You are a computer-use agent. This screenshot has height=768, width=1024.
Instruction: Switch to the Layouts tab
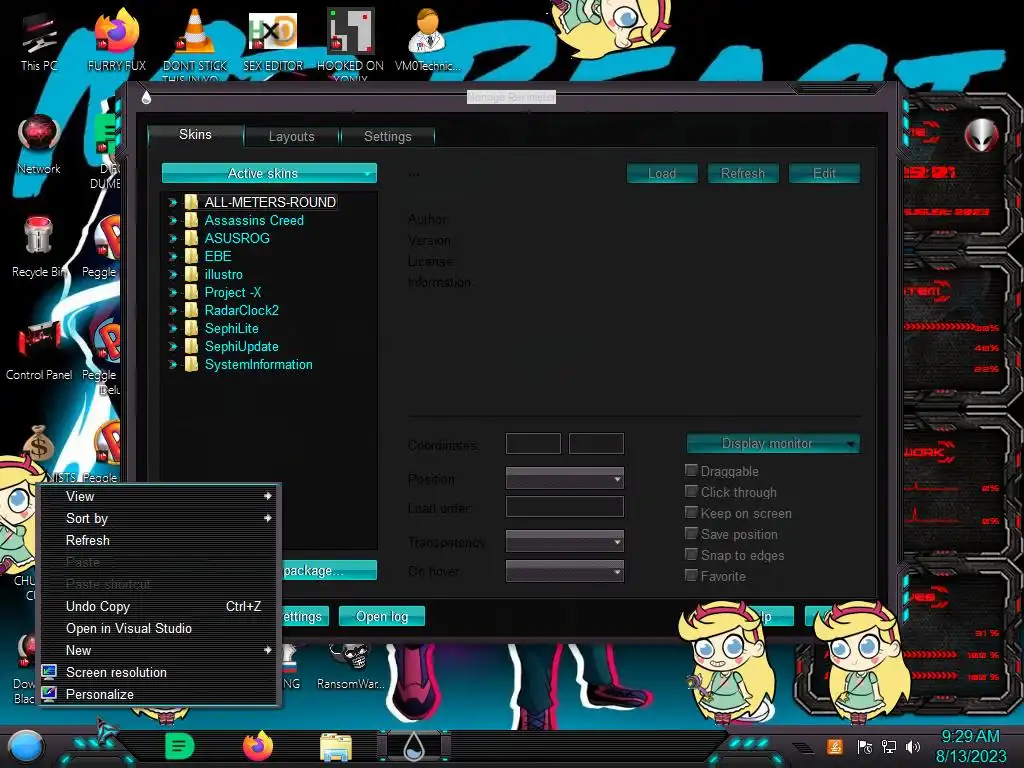[x=291, y=136]
